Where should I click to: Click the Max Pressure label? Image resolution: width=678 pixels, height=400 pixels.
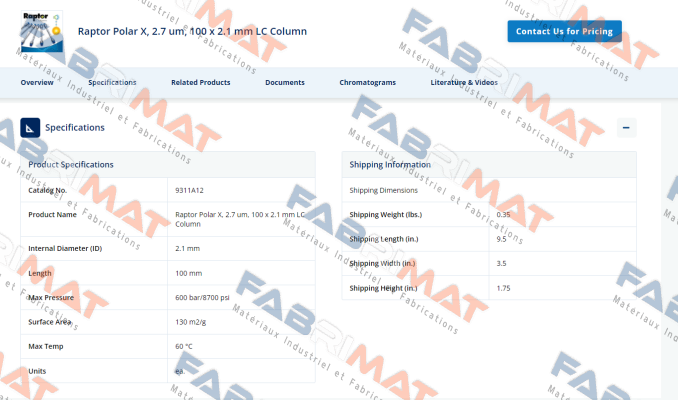pos(51,298)
